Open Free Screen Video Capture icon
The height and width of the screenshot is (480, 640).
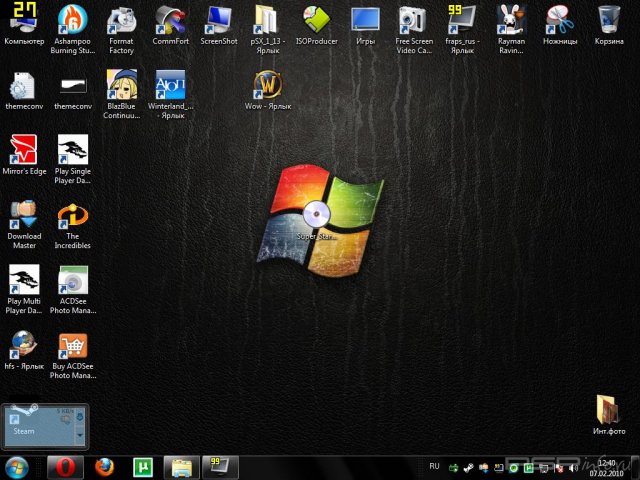(x=414, y=20)
